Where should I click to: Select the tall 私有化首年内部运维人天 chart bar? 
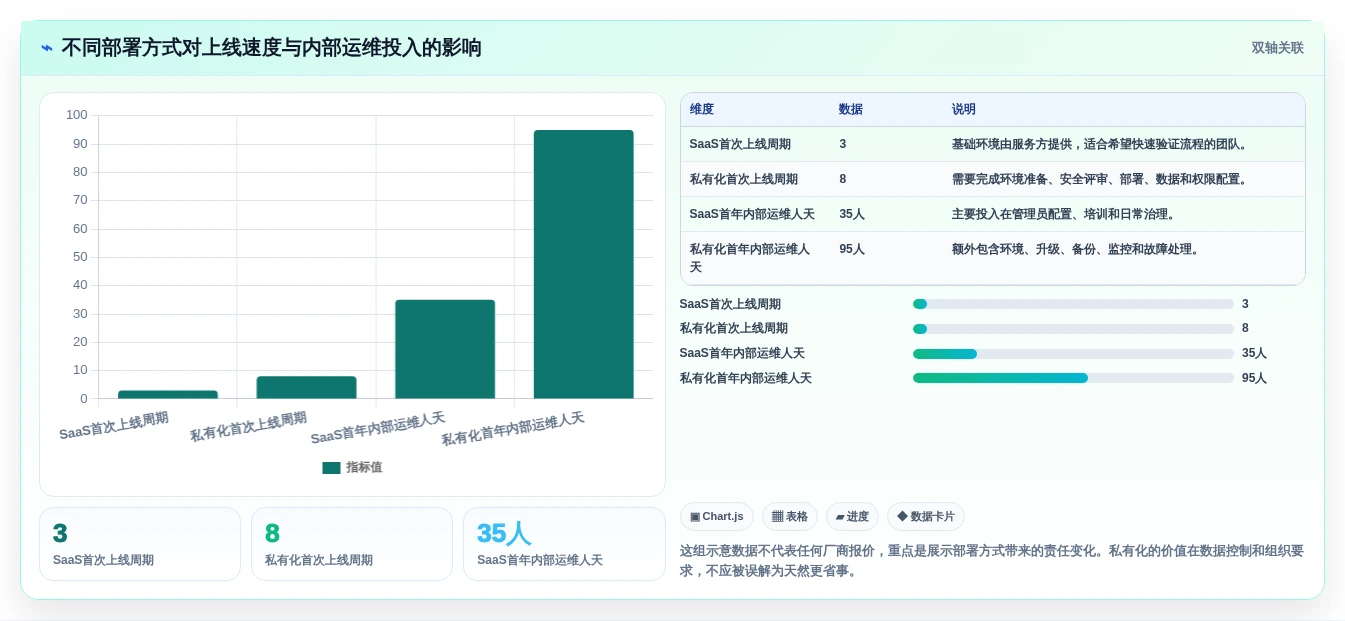pyautogui.click(x=584, y=264)
